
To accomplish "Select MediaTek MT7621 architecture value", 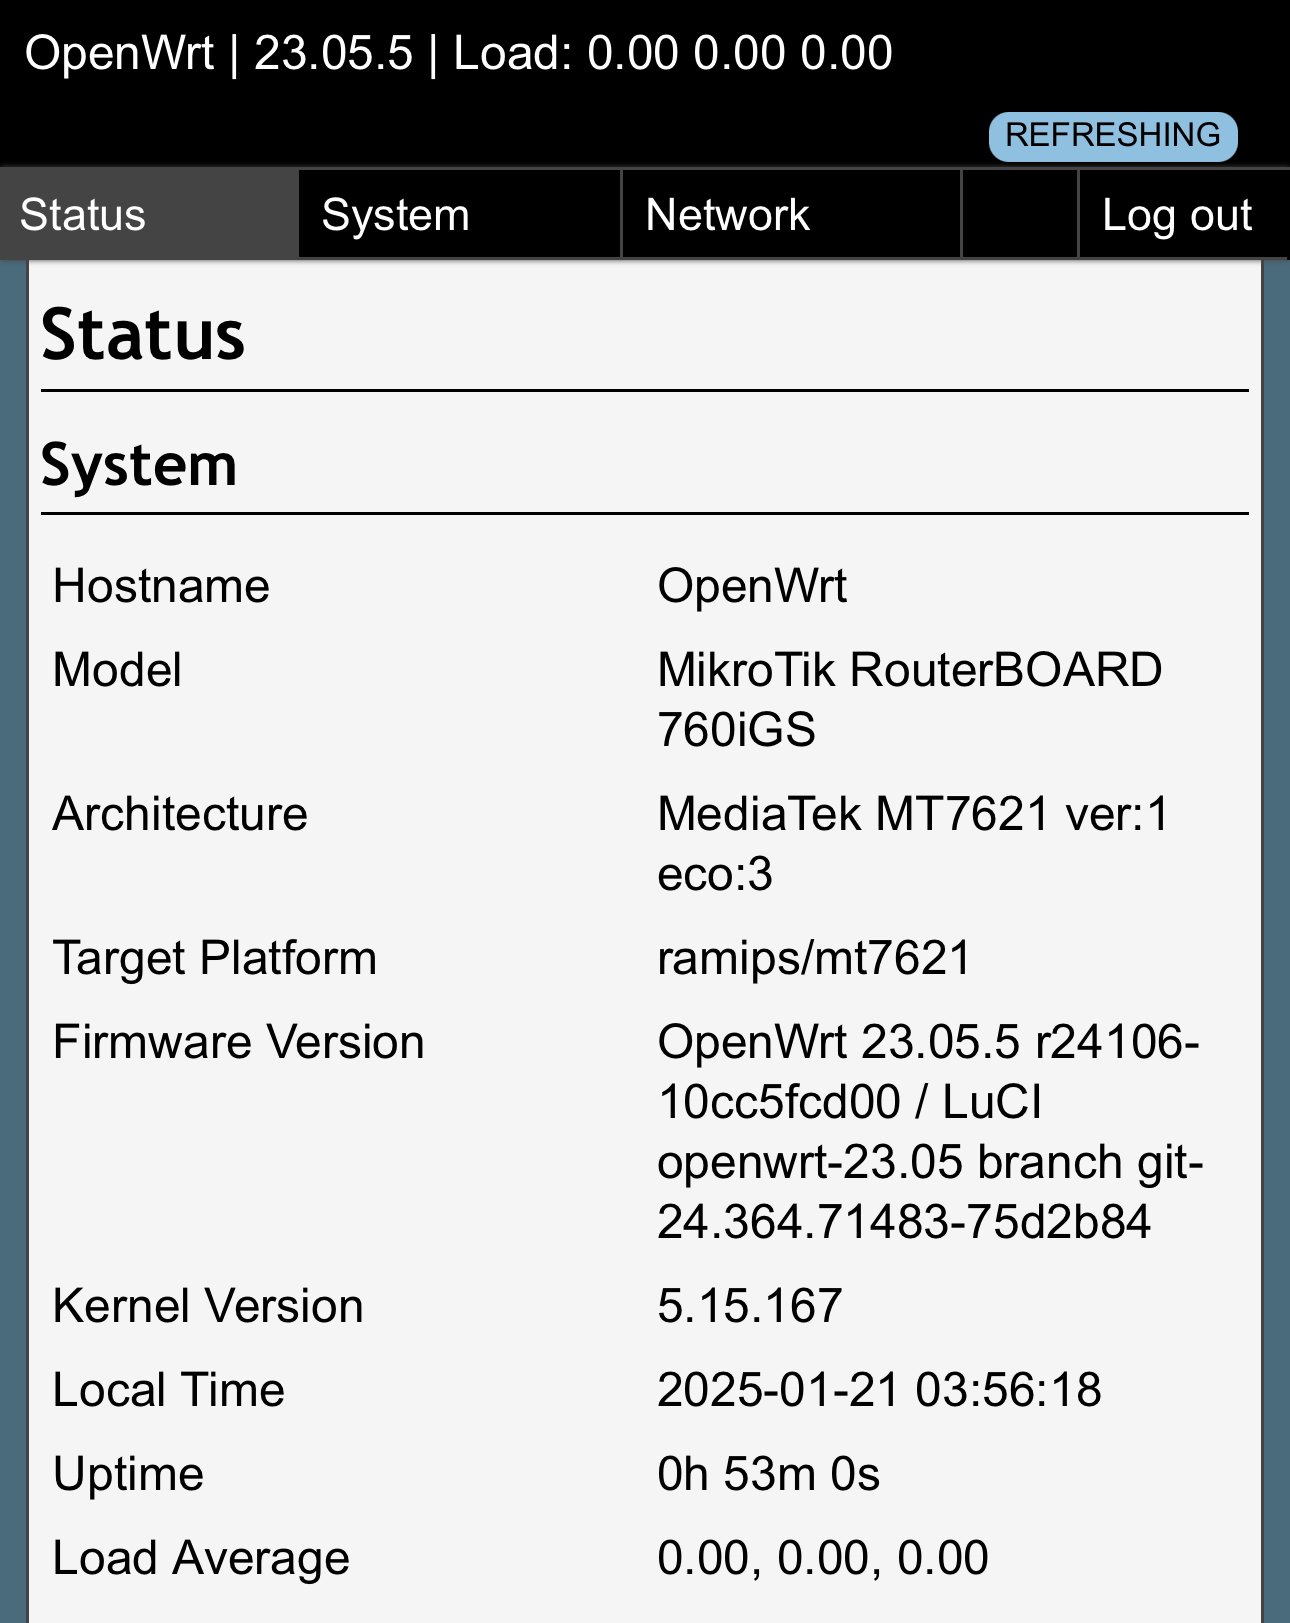I will tap(912, 844).
